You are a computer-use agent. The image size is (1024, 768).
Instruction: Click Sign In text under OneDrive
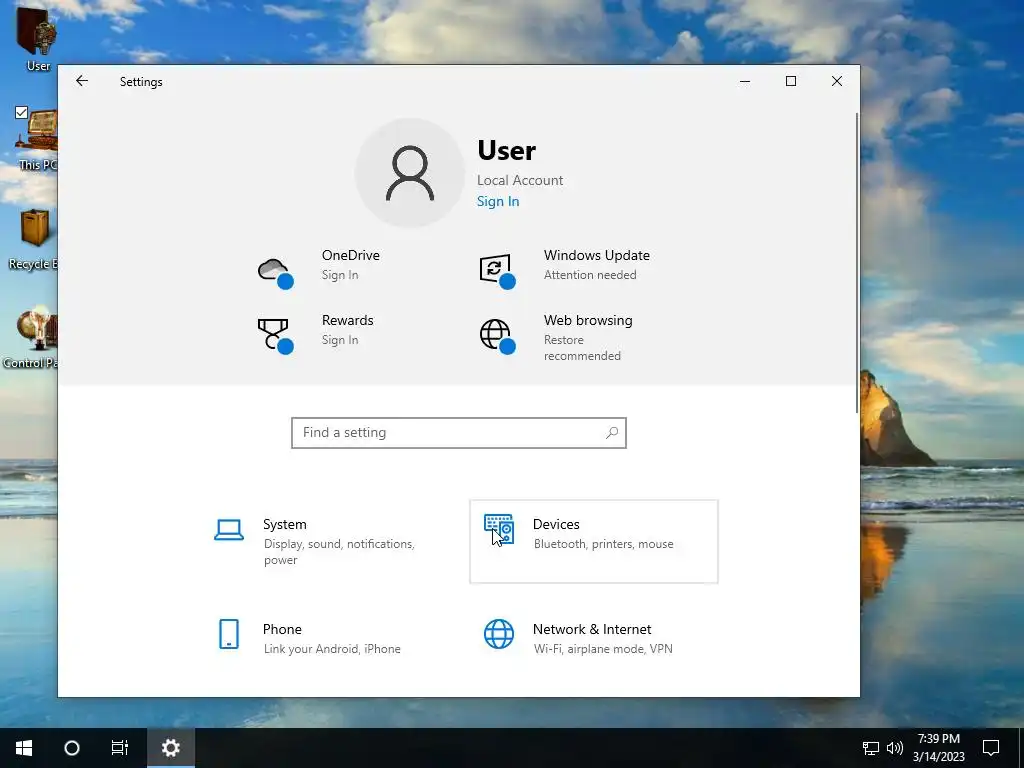340,275
